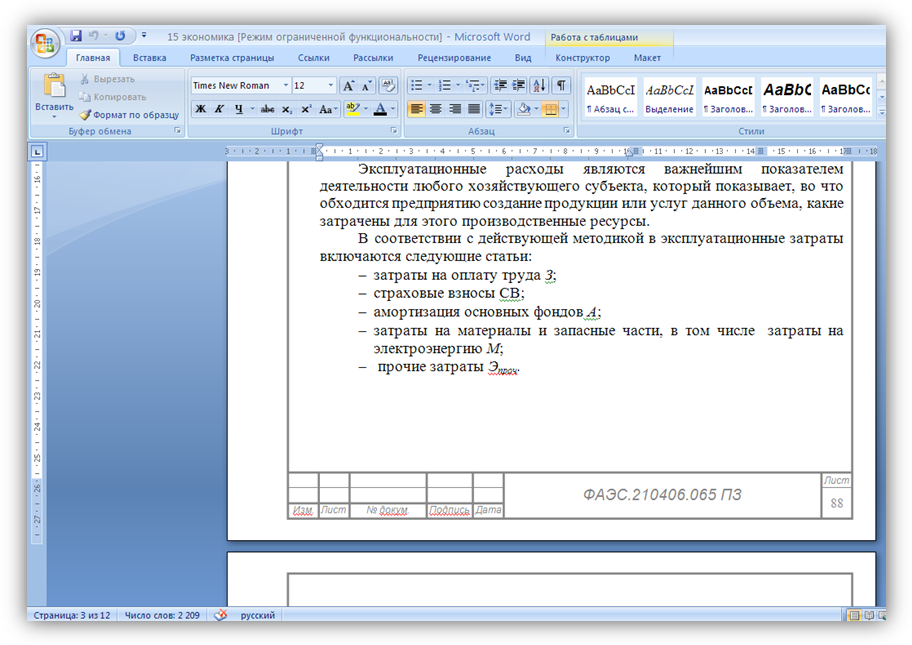Image resolution: width=912 pixels, height=645 pixels.
Task: Open the dropdown arrow under Вставить
Action: 54,116
